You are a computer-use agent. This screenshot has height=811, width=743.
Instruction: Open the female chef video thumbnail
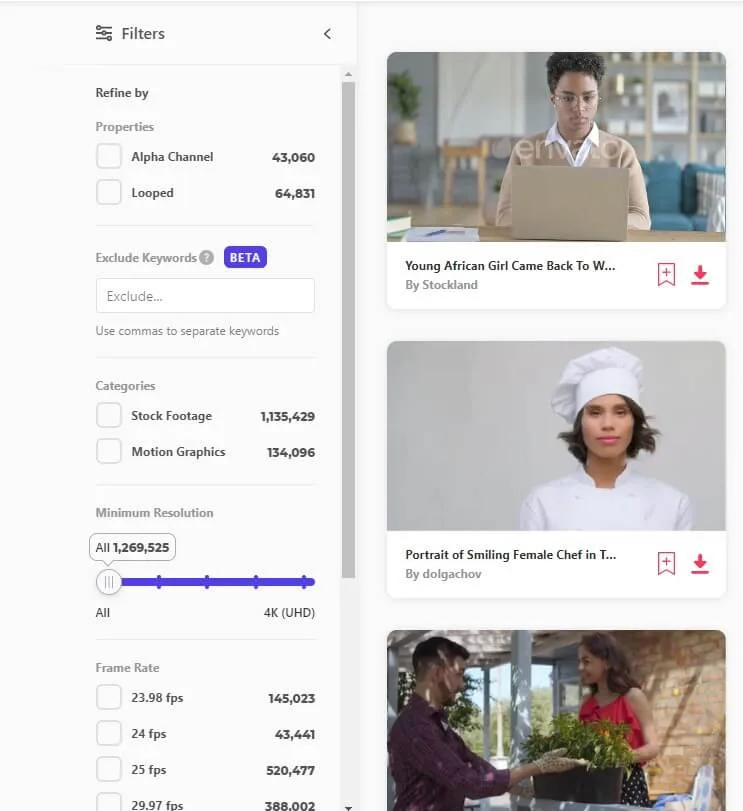[x=556, y=435]
